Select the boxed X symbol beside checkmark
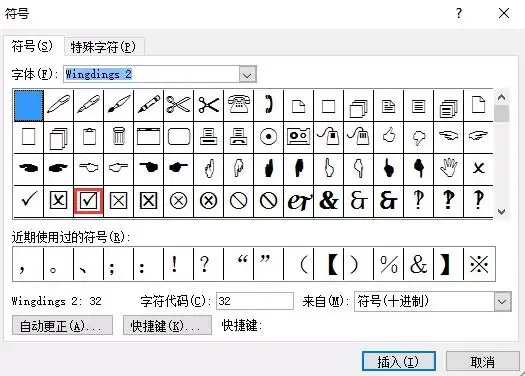 pyautogui.click(x=58, y=201)
